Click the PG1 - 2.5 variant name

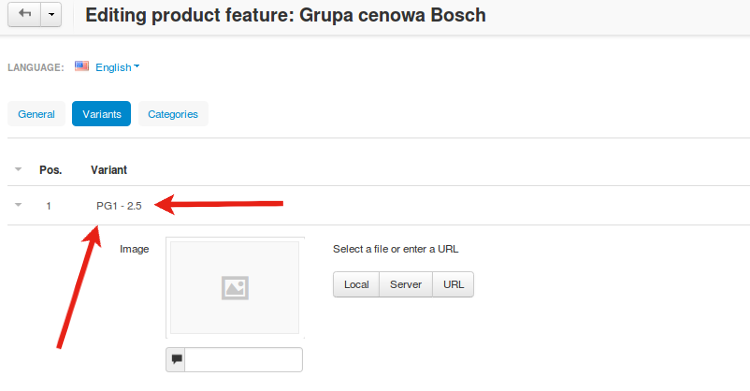(119, 206)
